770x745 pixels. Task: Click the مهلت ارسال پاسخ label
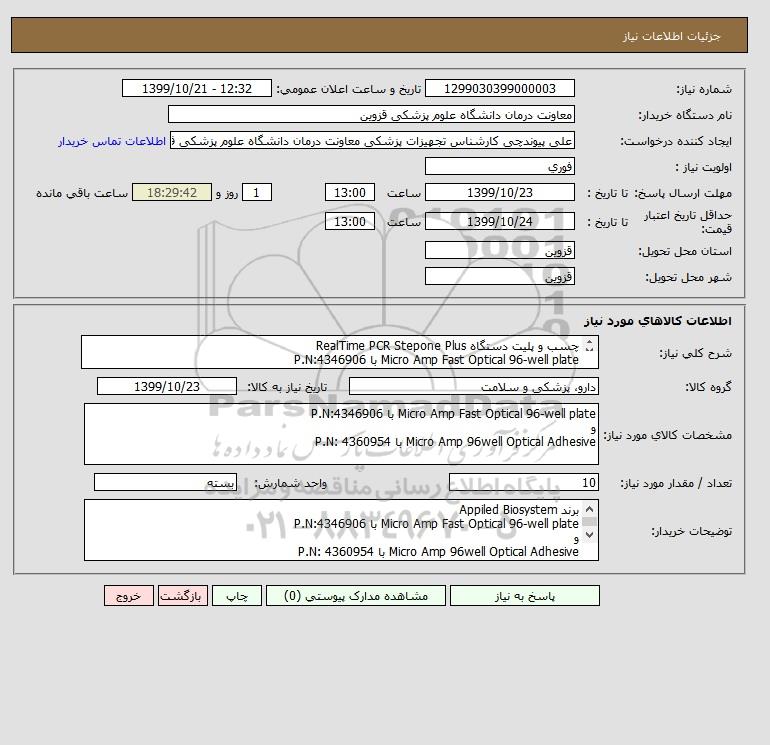point(684,193)
